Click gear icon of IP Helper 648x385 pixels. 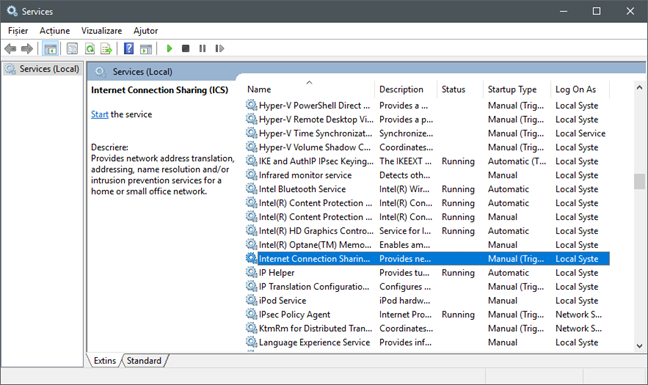pyautogui.click(x=251, y=272)
